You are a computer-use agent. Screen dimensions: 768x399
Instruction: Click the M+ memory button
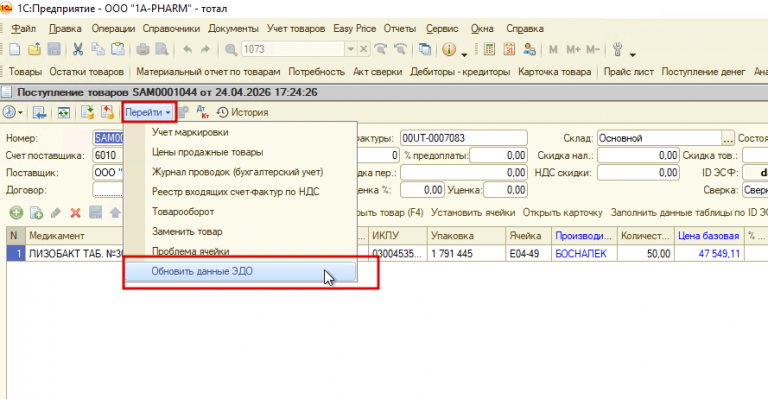pos(573,49)
